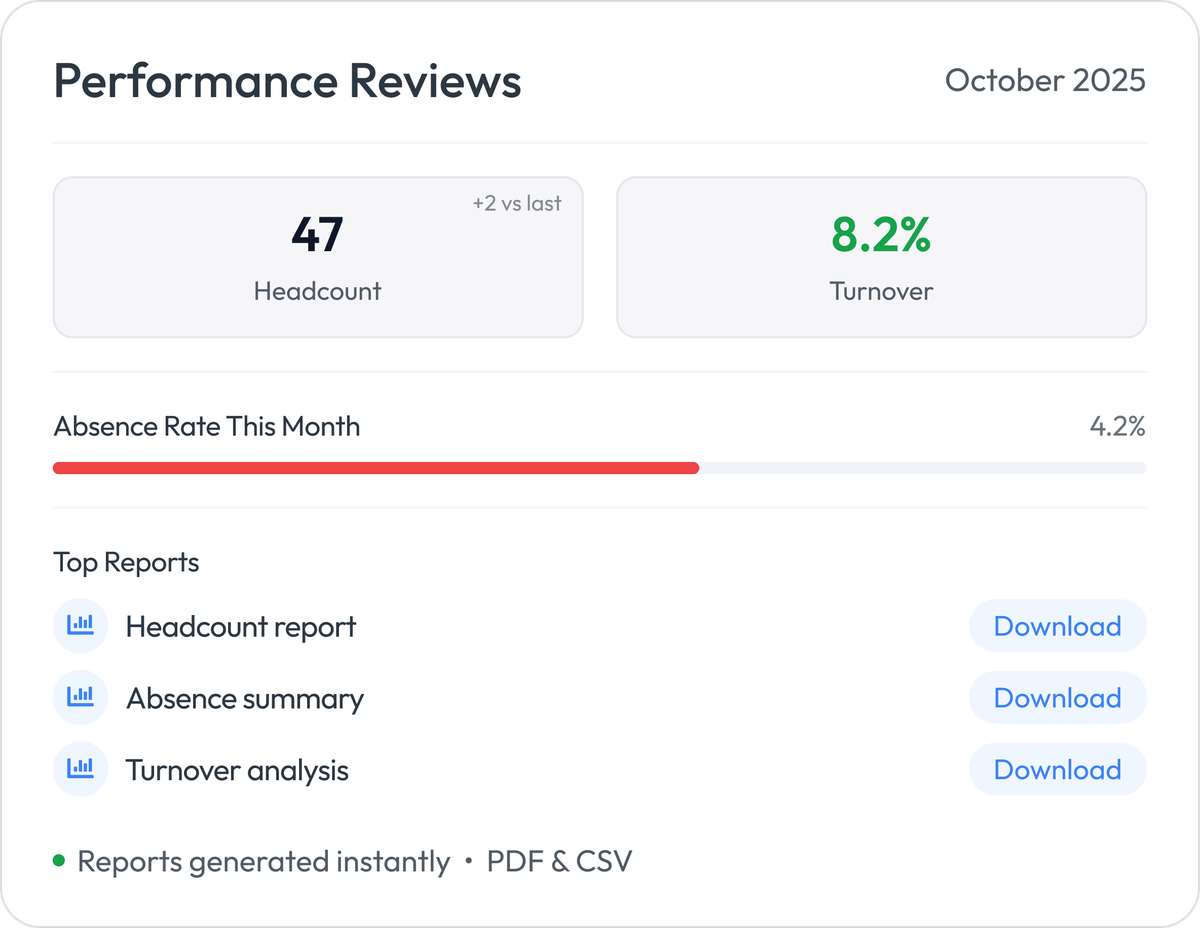The image size is (1200, 928).
Task: Click the 'PDF & CSV' format text
Action: 560,860
